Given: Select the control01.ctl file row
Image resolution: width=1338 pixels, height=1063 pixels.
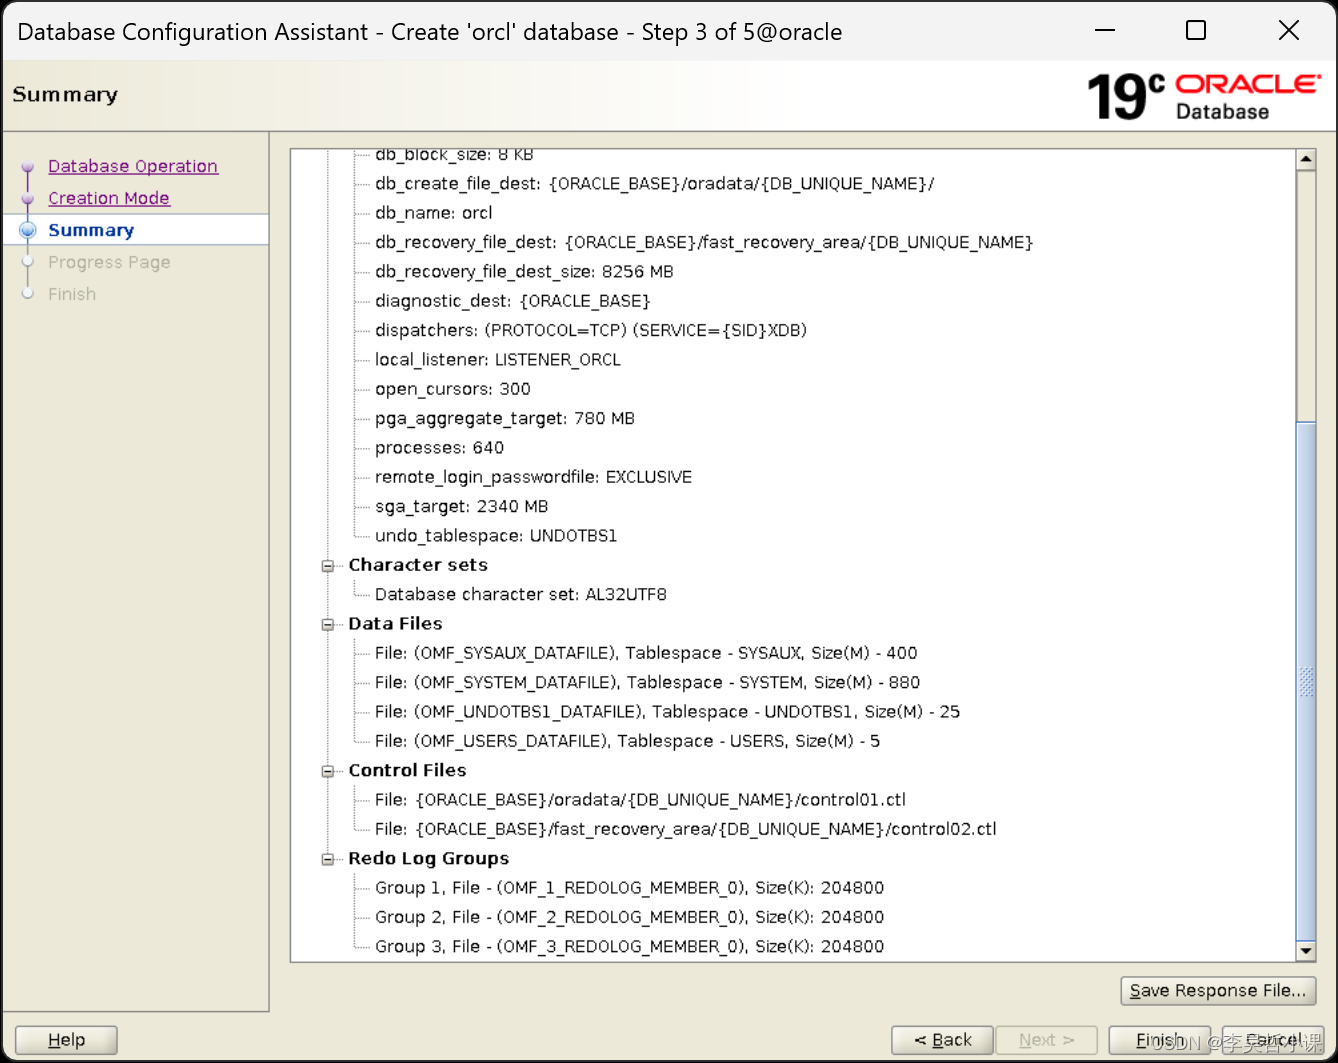Looking at the screenshot, I should click(640, 800).
